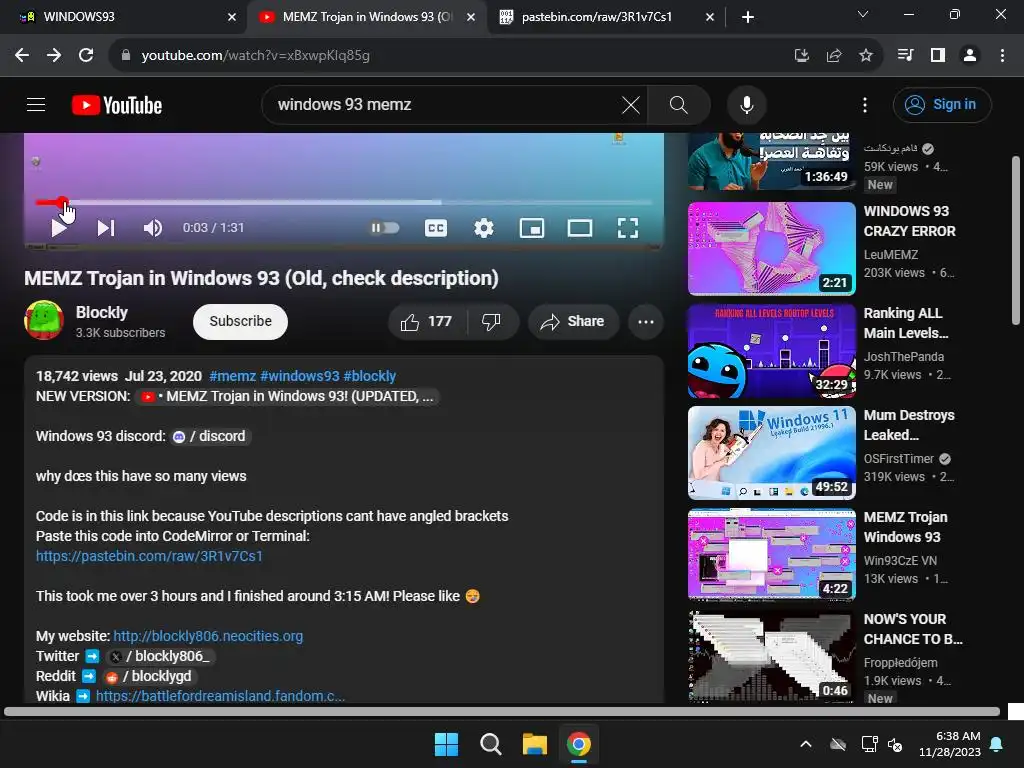Share the video
Viewport: 1024px width, 768px height.
coord(573,321)
